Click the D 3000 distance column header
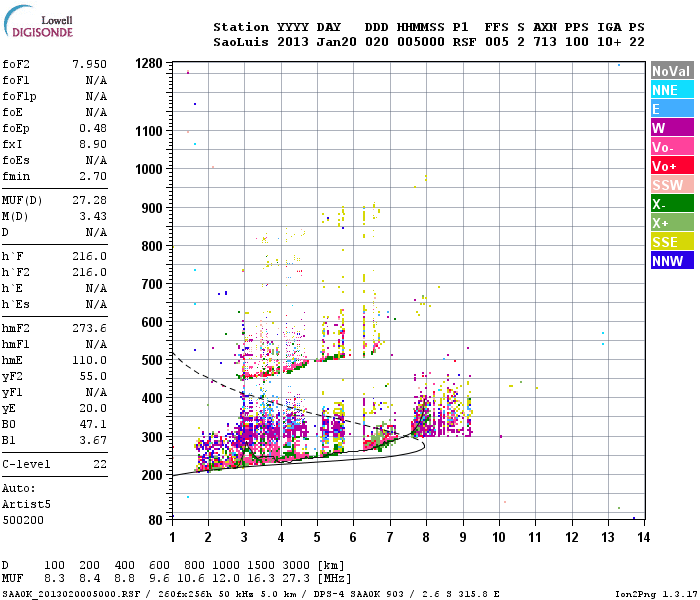 296,565
